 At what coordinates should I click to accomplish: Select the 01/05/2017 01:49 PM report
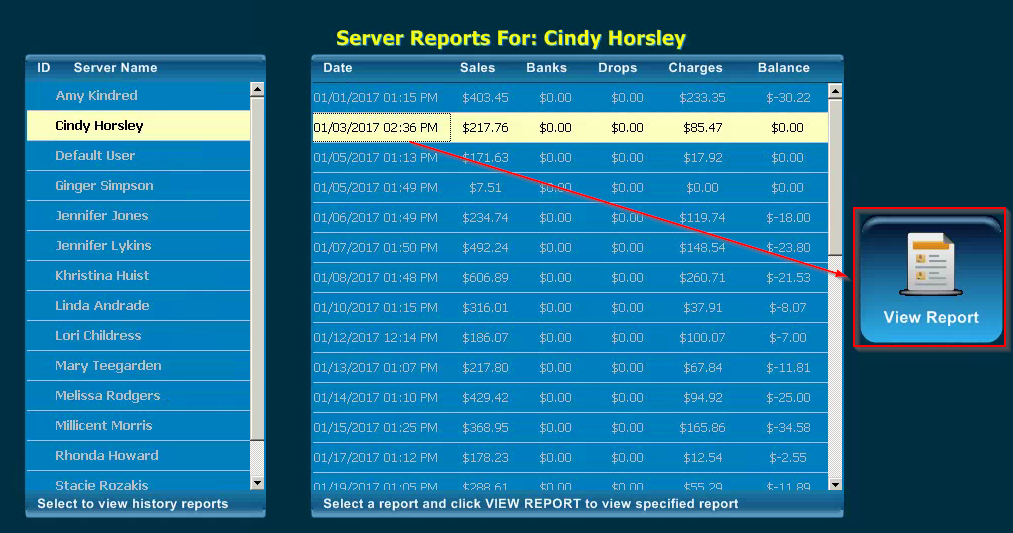pyautogui.click(x=570, y=188)
